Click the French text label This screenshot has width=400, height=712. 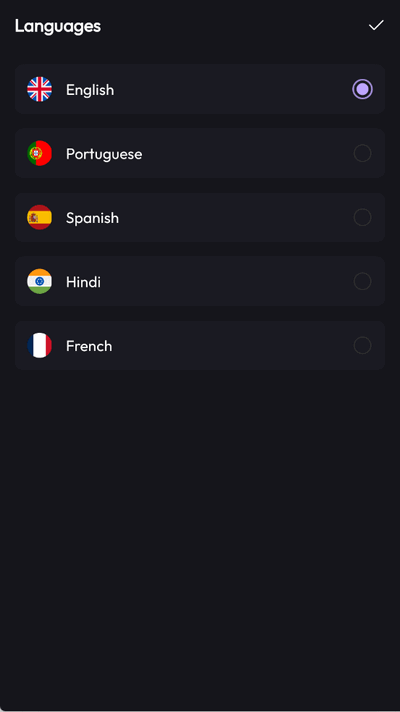click(x=89, y=346)
